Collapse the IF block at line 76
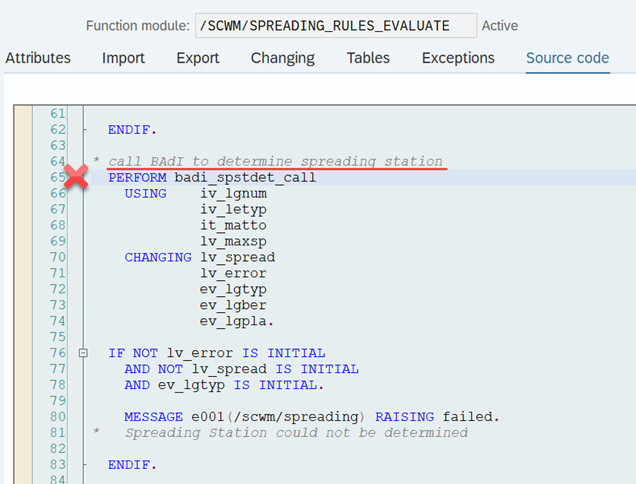The image size is (636, 484). point(83,353)
